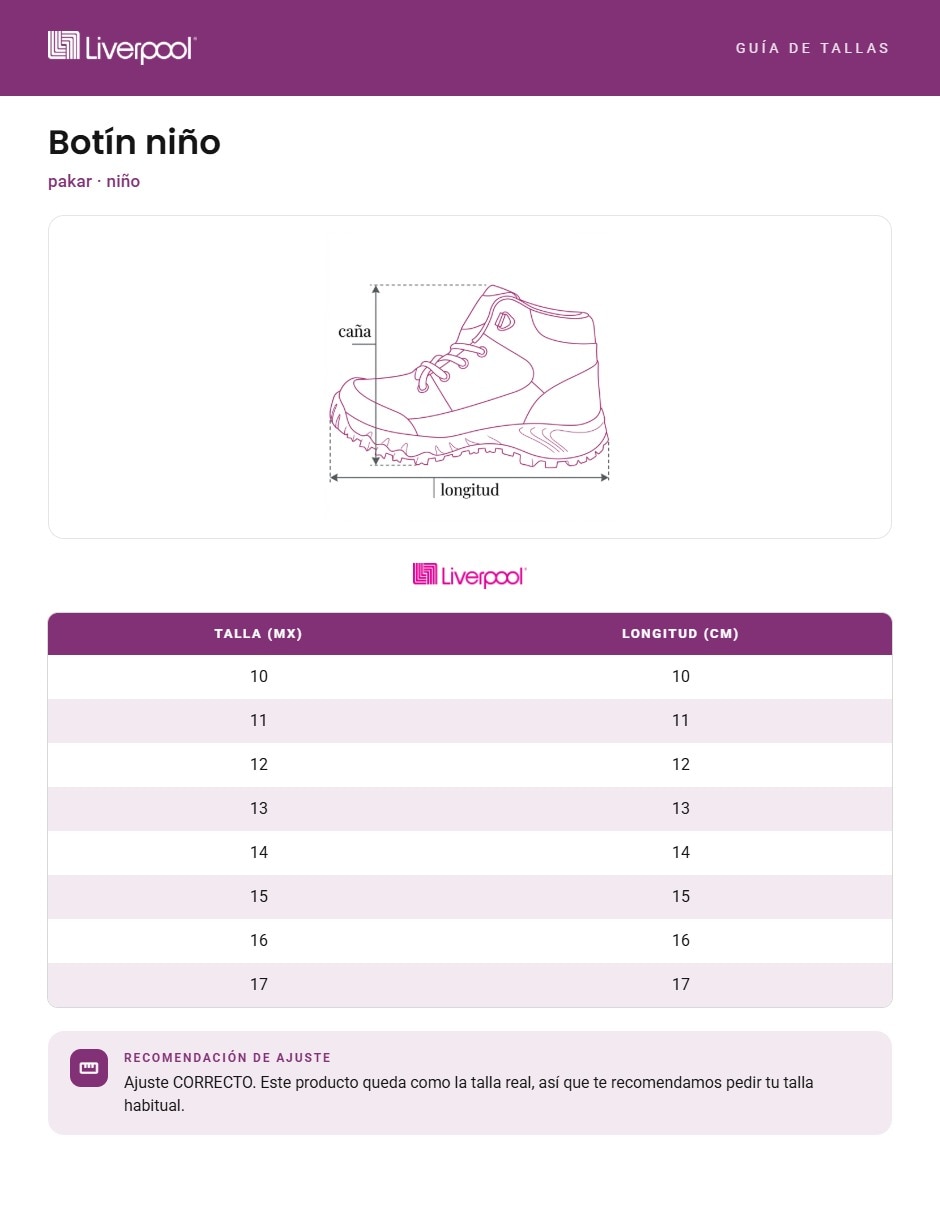Click the caña label on the diagram
Viewport: 940px width, 1215px height.
pos(354,331)
